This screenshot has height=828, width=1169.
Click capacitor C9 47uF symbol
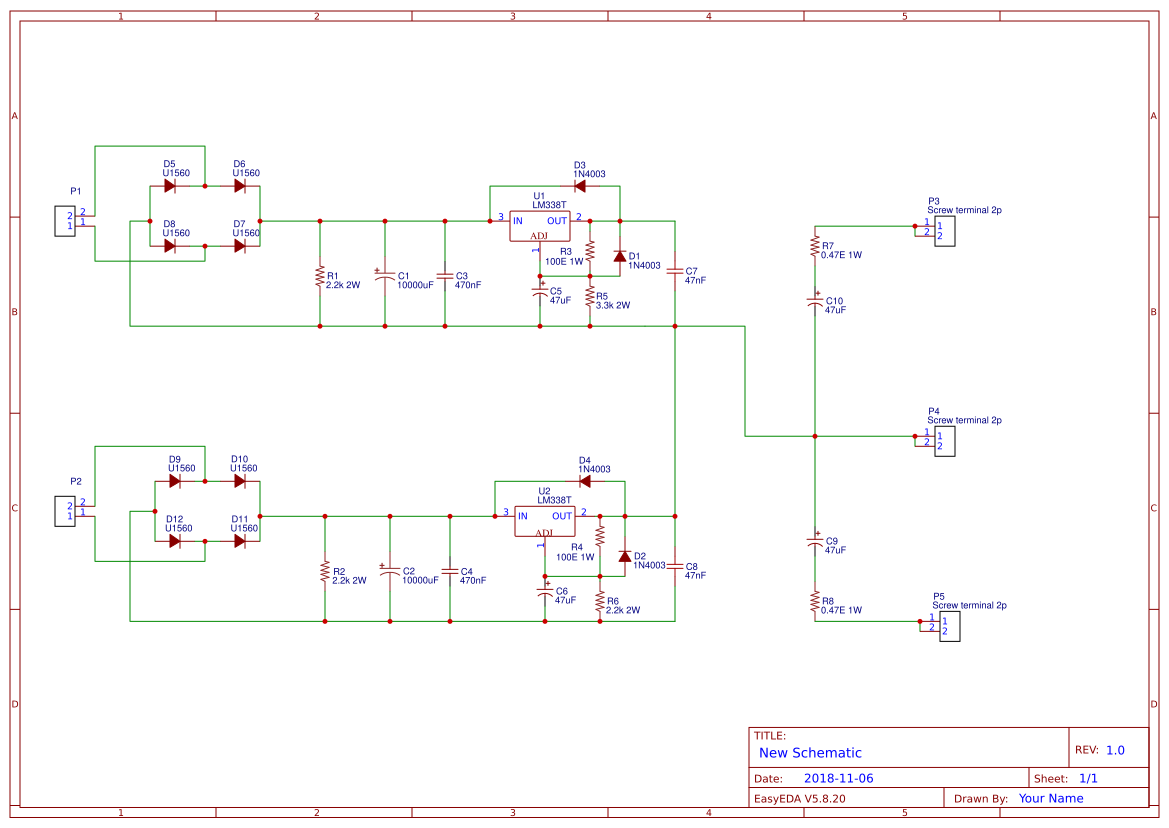point(815,542)
